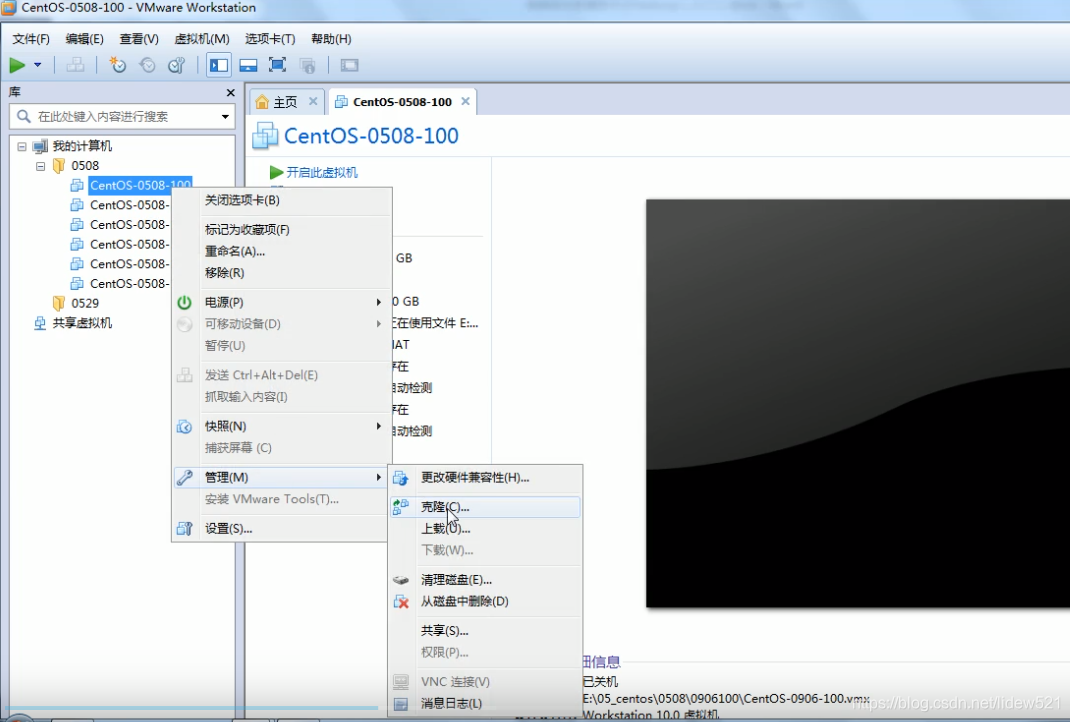1070x722 pixels.
Task: Open the 帮助(H) menu
Action: pyautogui.click(x=331, y=39)
